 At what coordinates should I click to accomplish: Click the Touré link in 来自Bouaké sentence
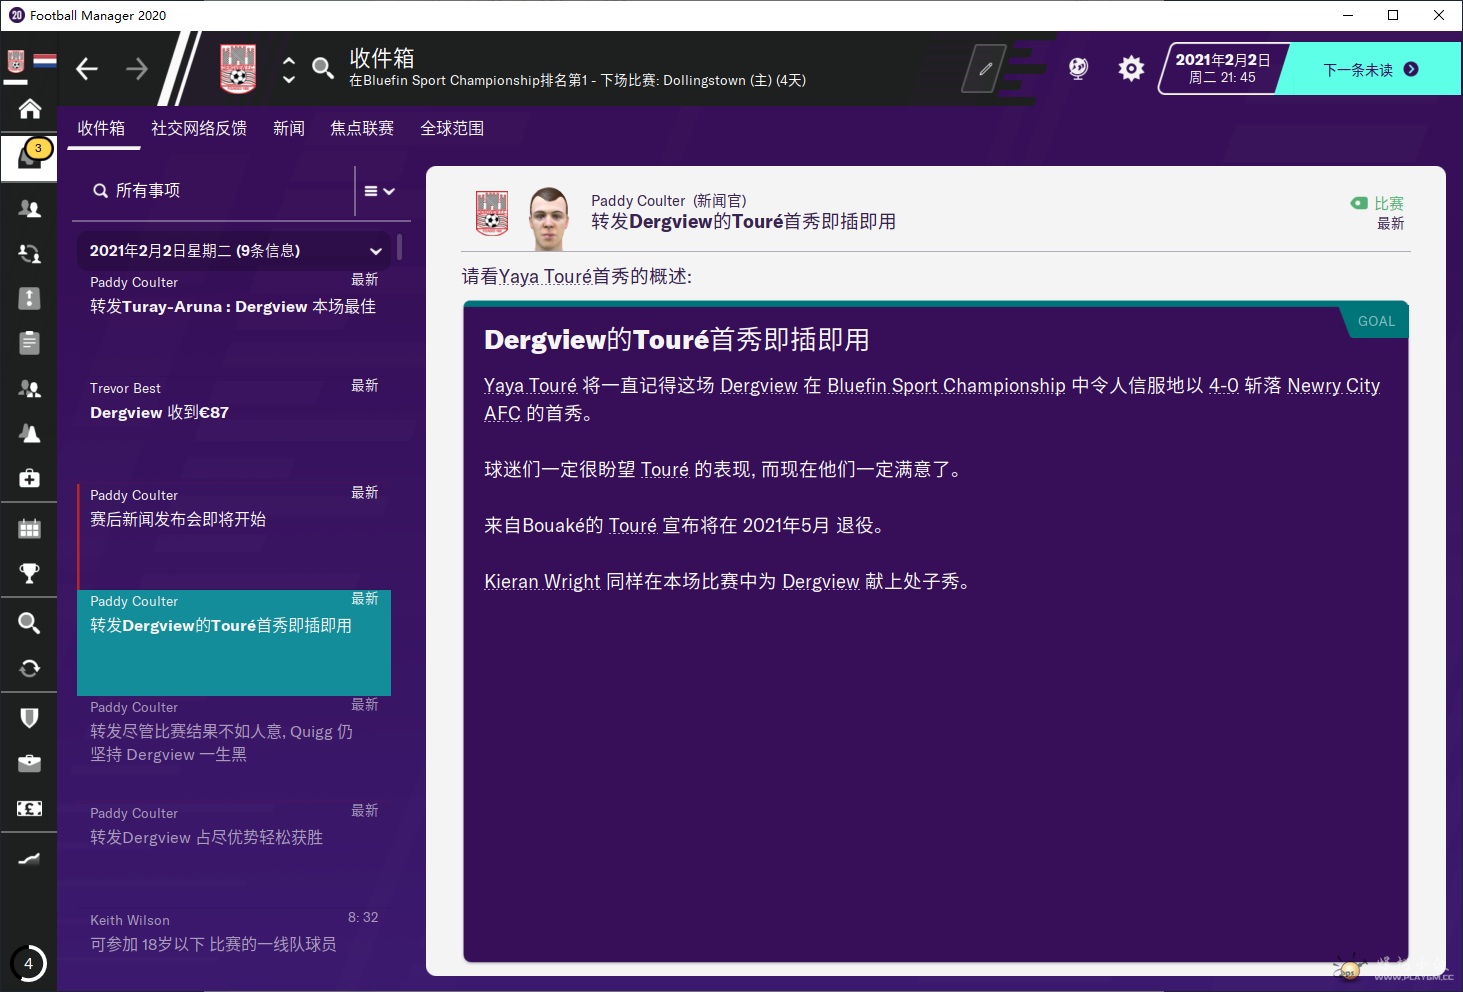click(x=633, y=526)
